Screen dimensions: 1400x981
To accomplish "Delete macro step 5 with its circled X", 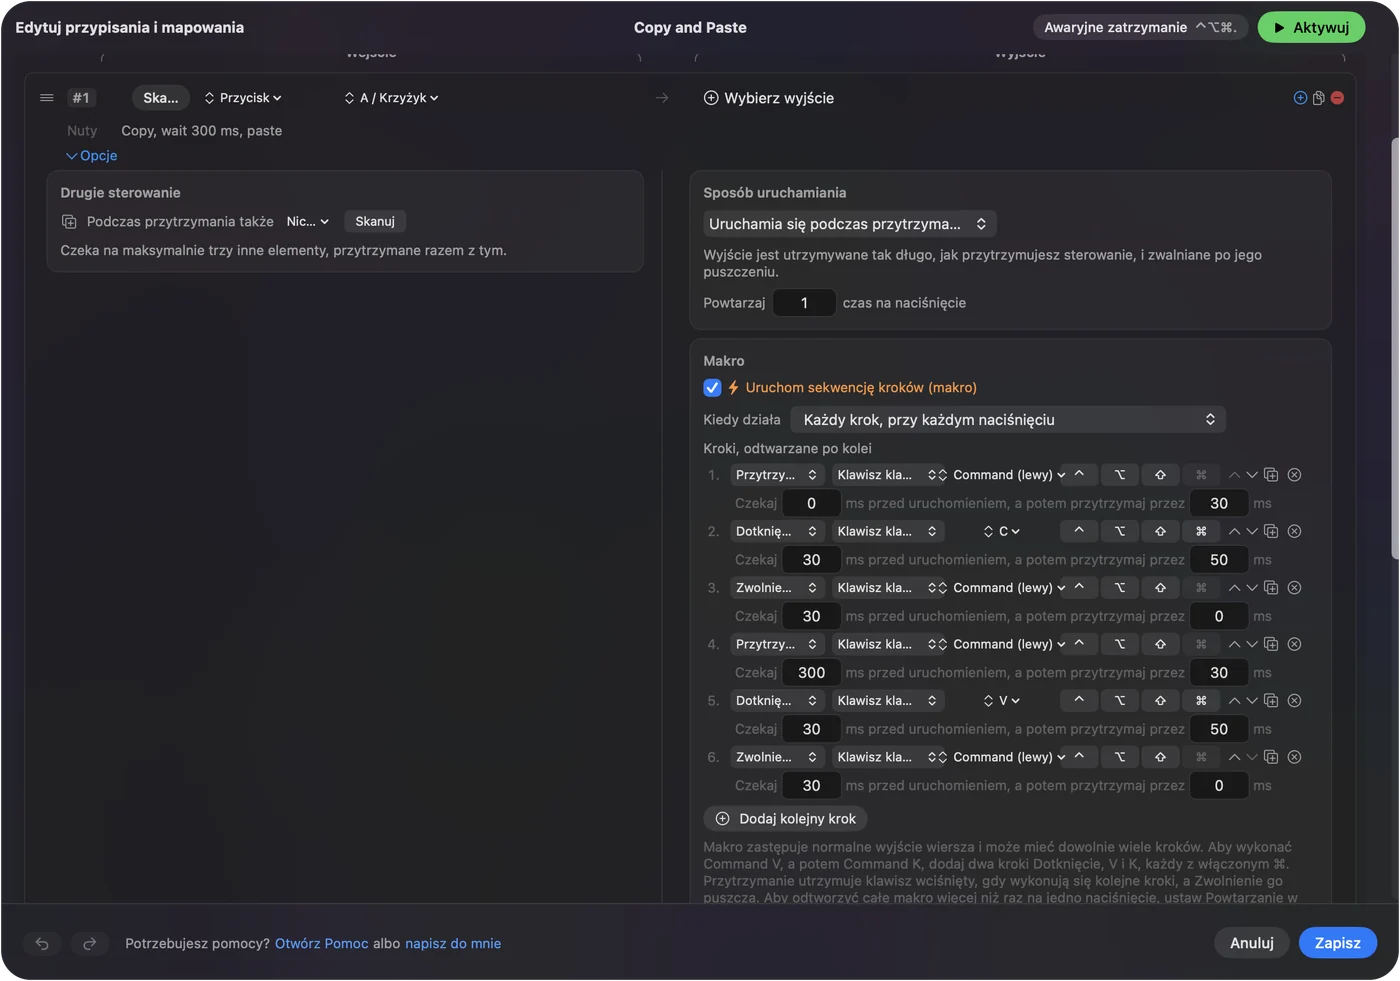I will tap(1294, 701).
